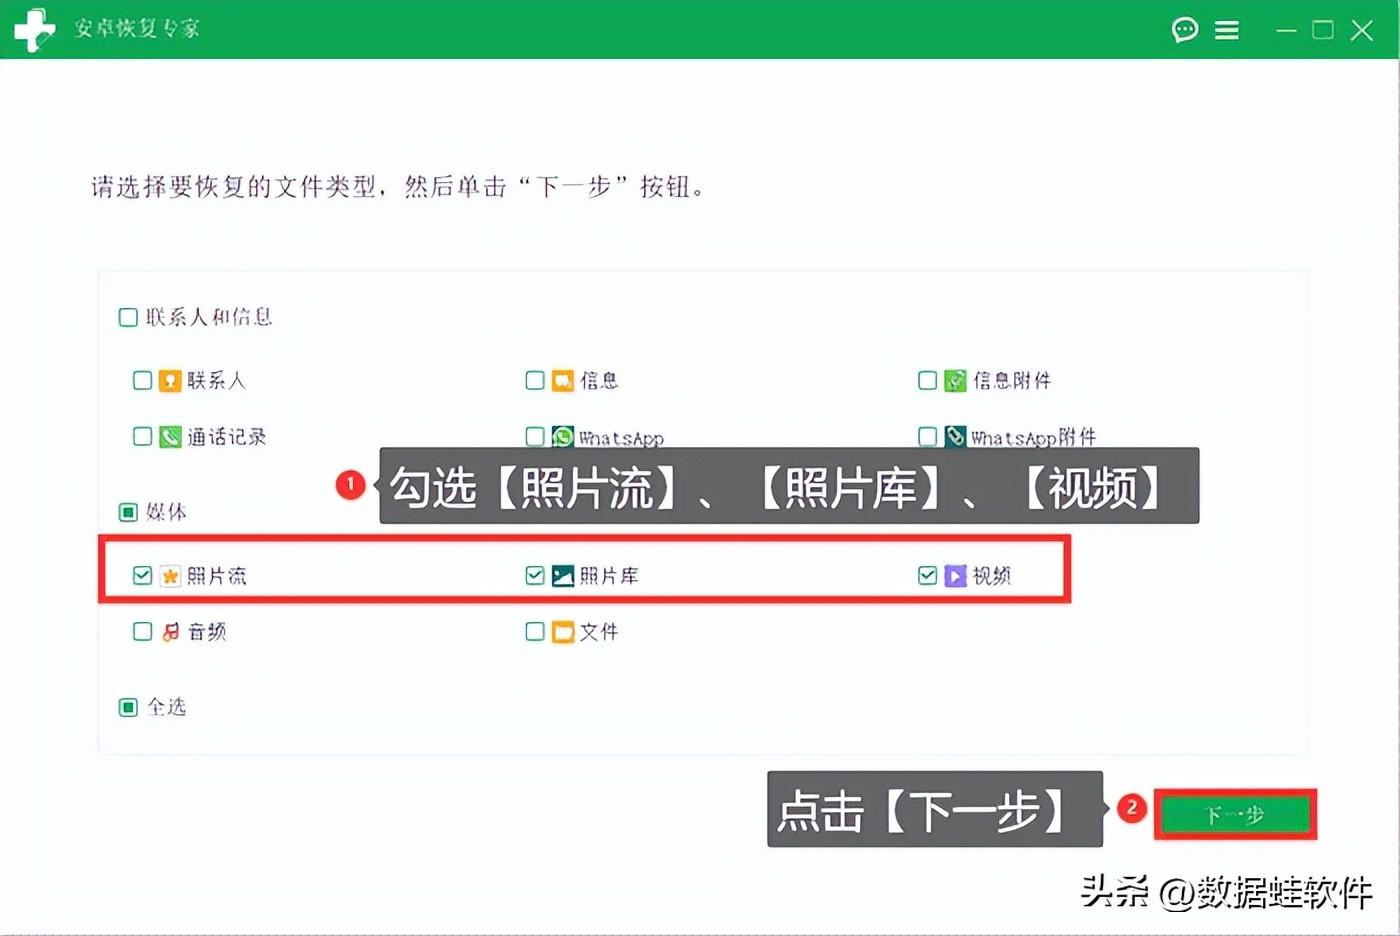Click the 安卓恢复专家 window title
The height and width of the screenshot is (936, 1400).
(x=137, y=29)
